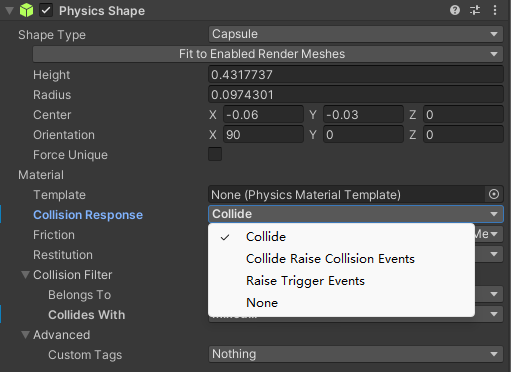Click the Height value field
The width and height of the screenshot is (511, 372).
coord(356,75)
